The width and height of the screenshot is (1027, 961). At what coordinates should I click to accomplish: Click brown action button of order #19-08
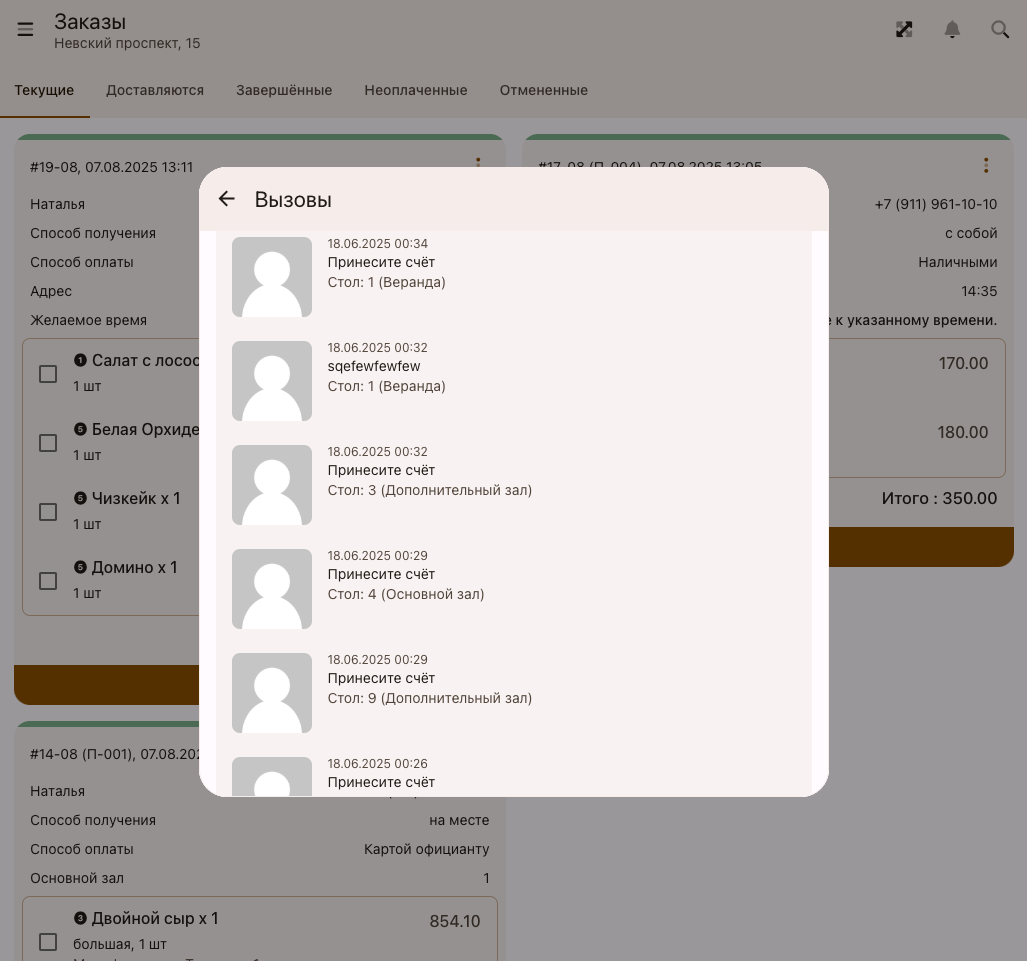[107, 685]
